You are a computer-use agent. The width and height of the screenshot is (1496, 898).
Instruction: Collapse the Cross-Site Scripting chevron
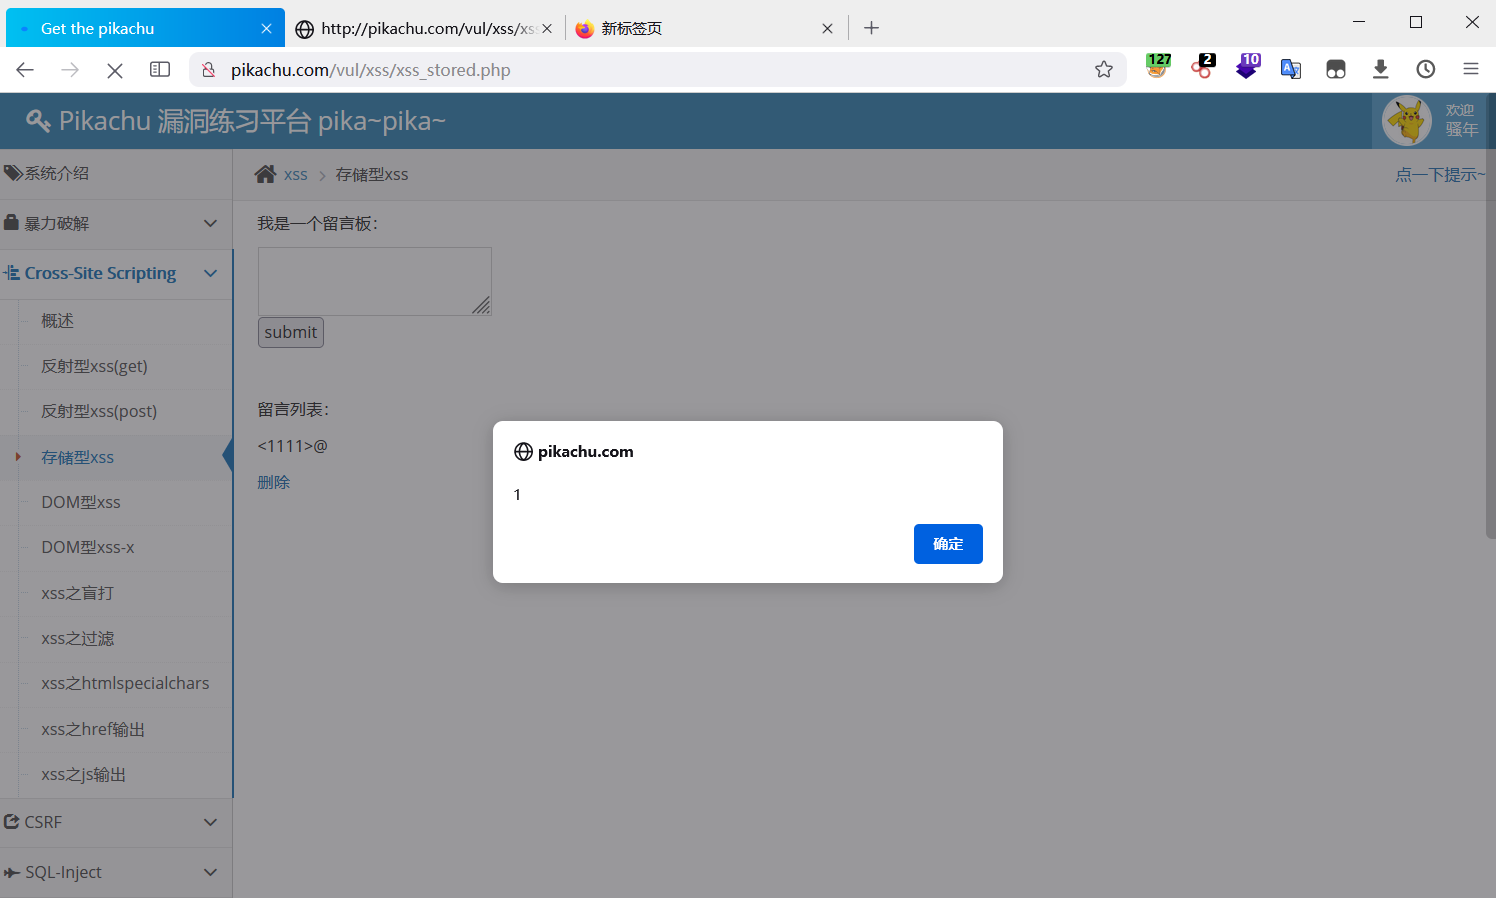click(x=210, y=273)
